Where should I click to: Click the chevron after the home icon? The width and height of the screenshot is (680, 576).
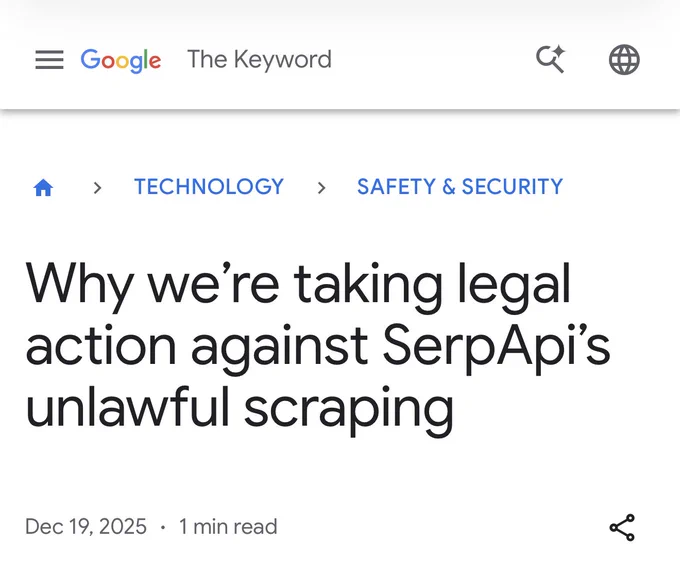click(x=98, y=188)
